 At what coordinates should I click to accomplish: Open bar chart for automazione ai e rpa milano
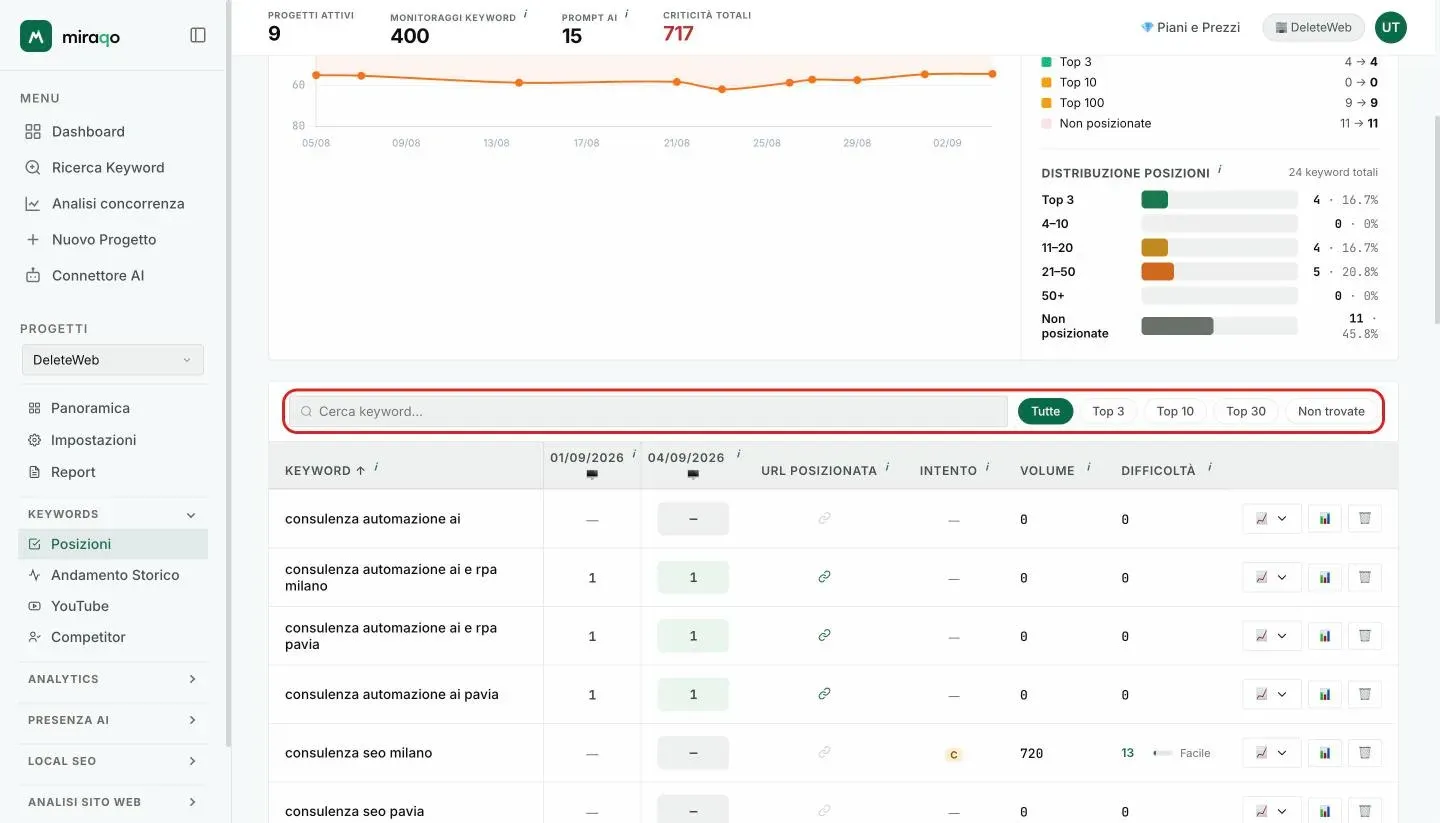click(1324, 577)
